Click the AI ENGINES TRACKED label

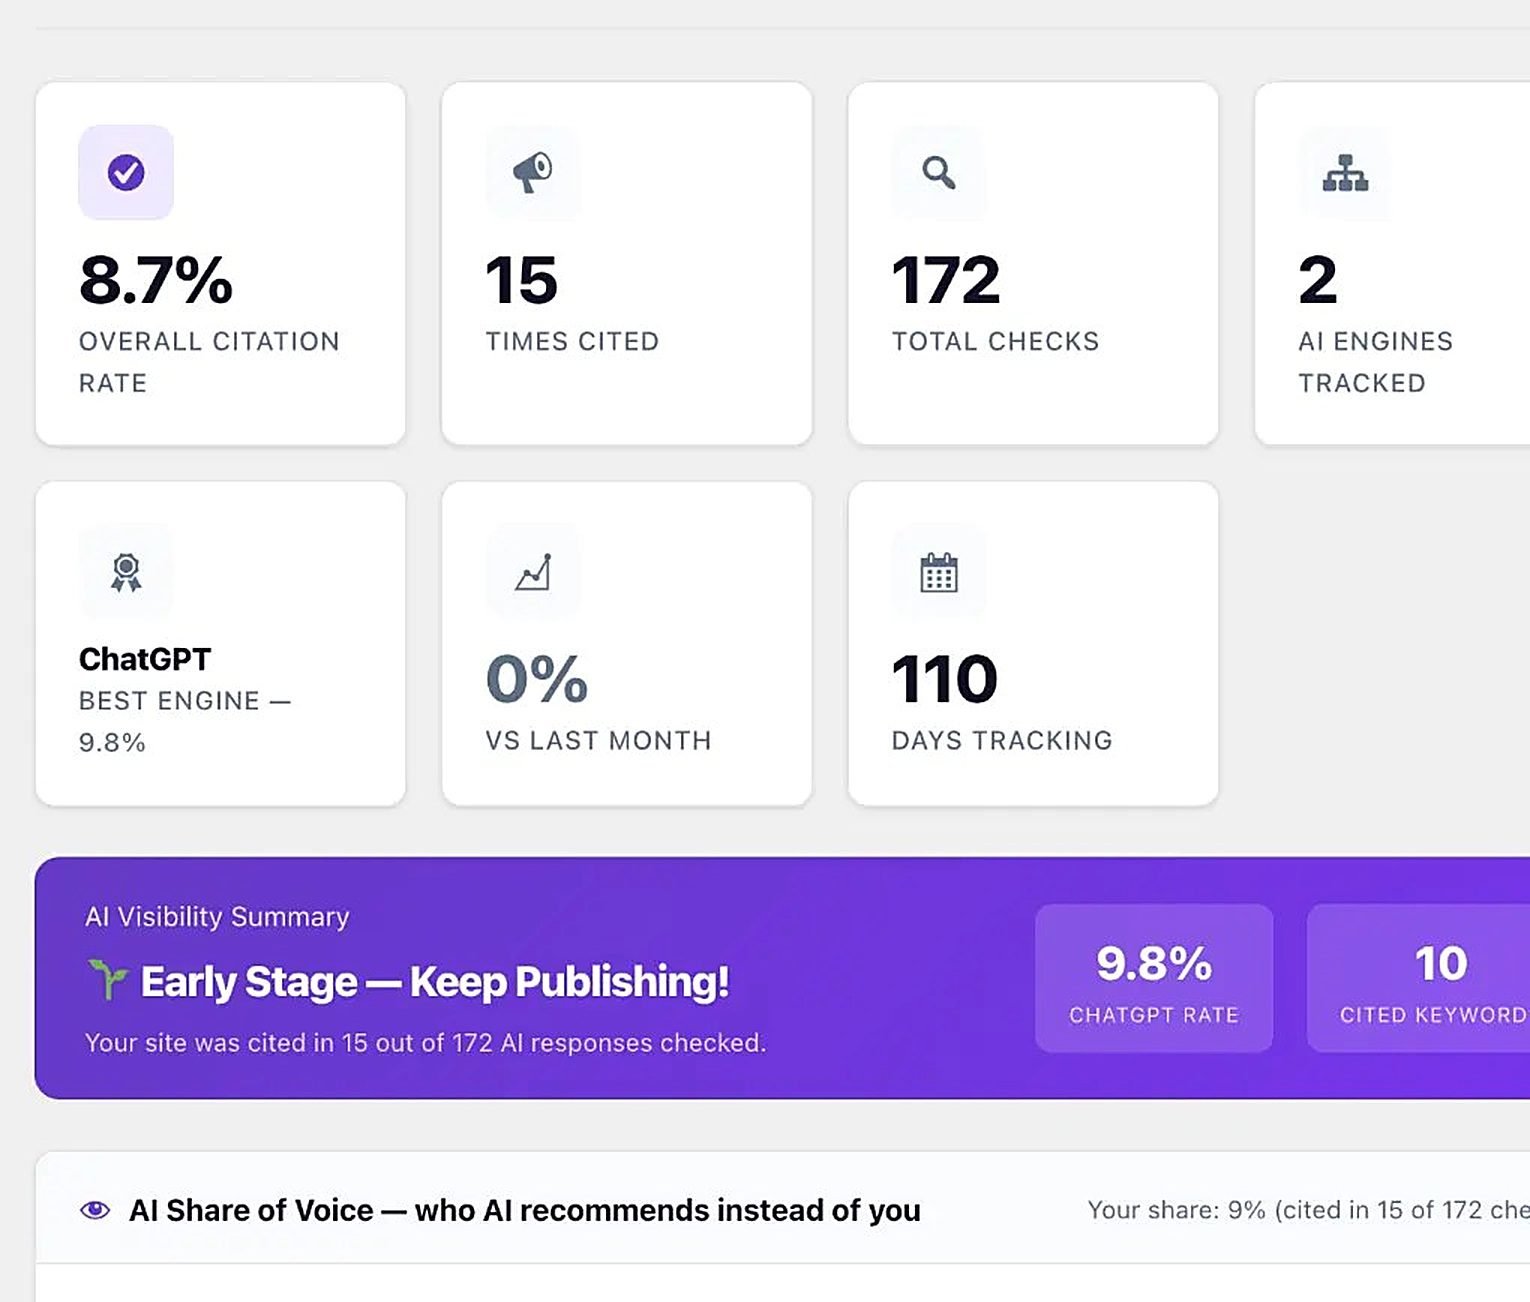(x=1375, y=362)
